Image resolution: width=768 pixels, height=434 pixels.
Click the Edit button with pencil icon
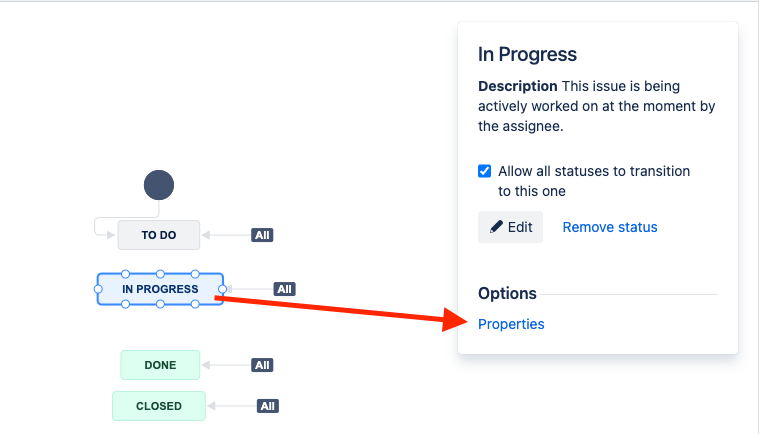(510, 227)
